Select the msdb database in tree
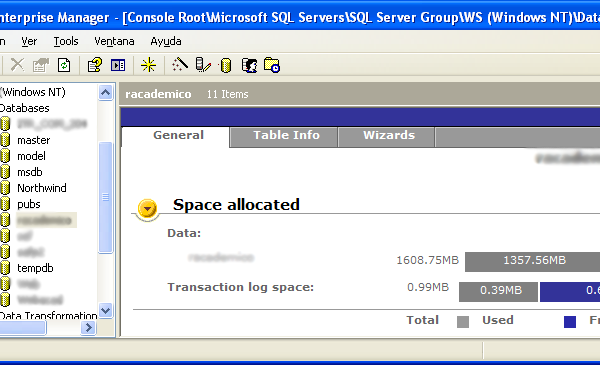The width and height of the screenshot is (600, 365). (30, 172)
